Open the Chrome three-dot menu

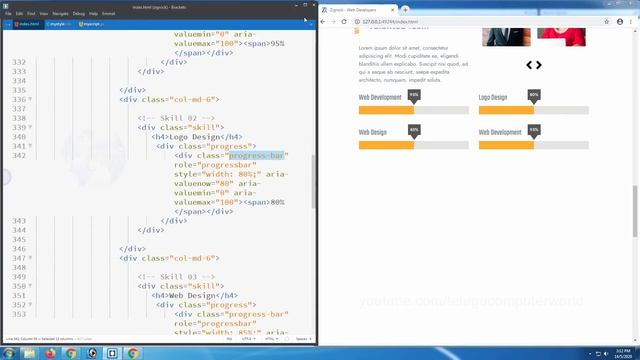tap(631, 22)
